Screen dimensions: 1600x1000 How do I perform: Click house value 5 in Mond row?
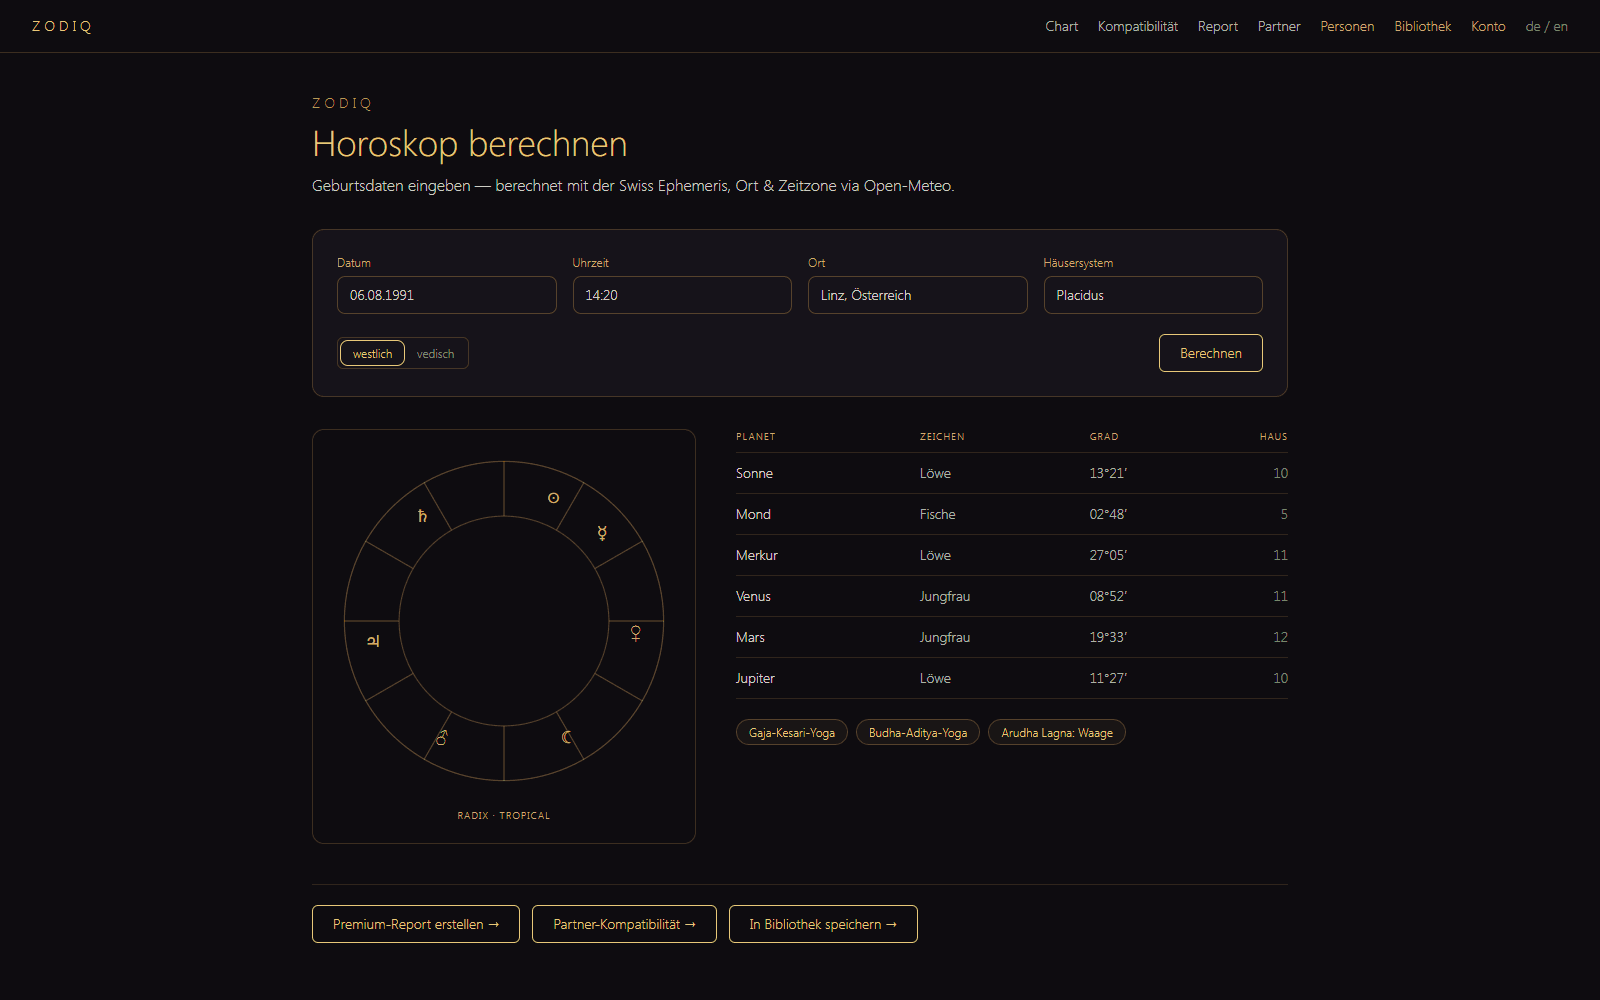coord(1284,514)
